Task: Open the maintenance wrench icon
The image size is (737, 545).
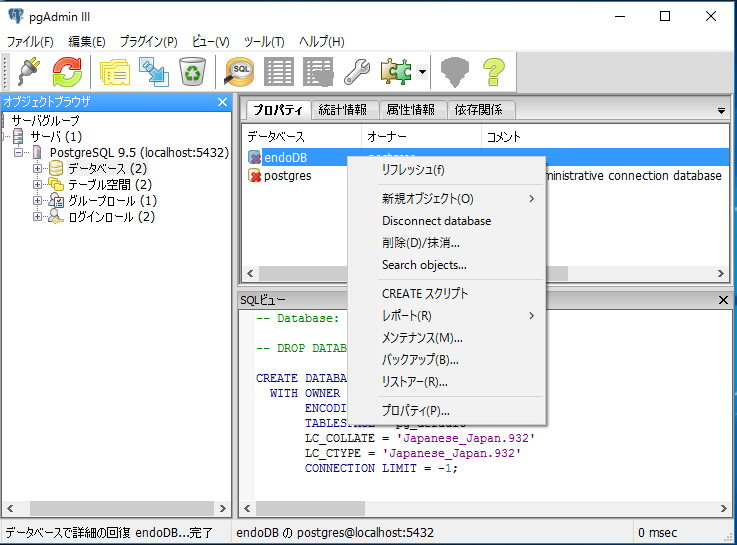Action: pyautogui.click(x=357, y=72)
